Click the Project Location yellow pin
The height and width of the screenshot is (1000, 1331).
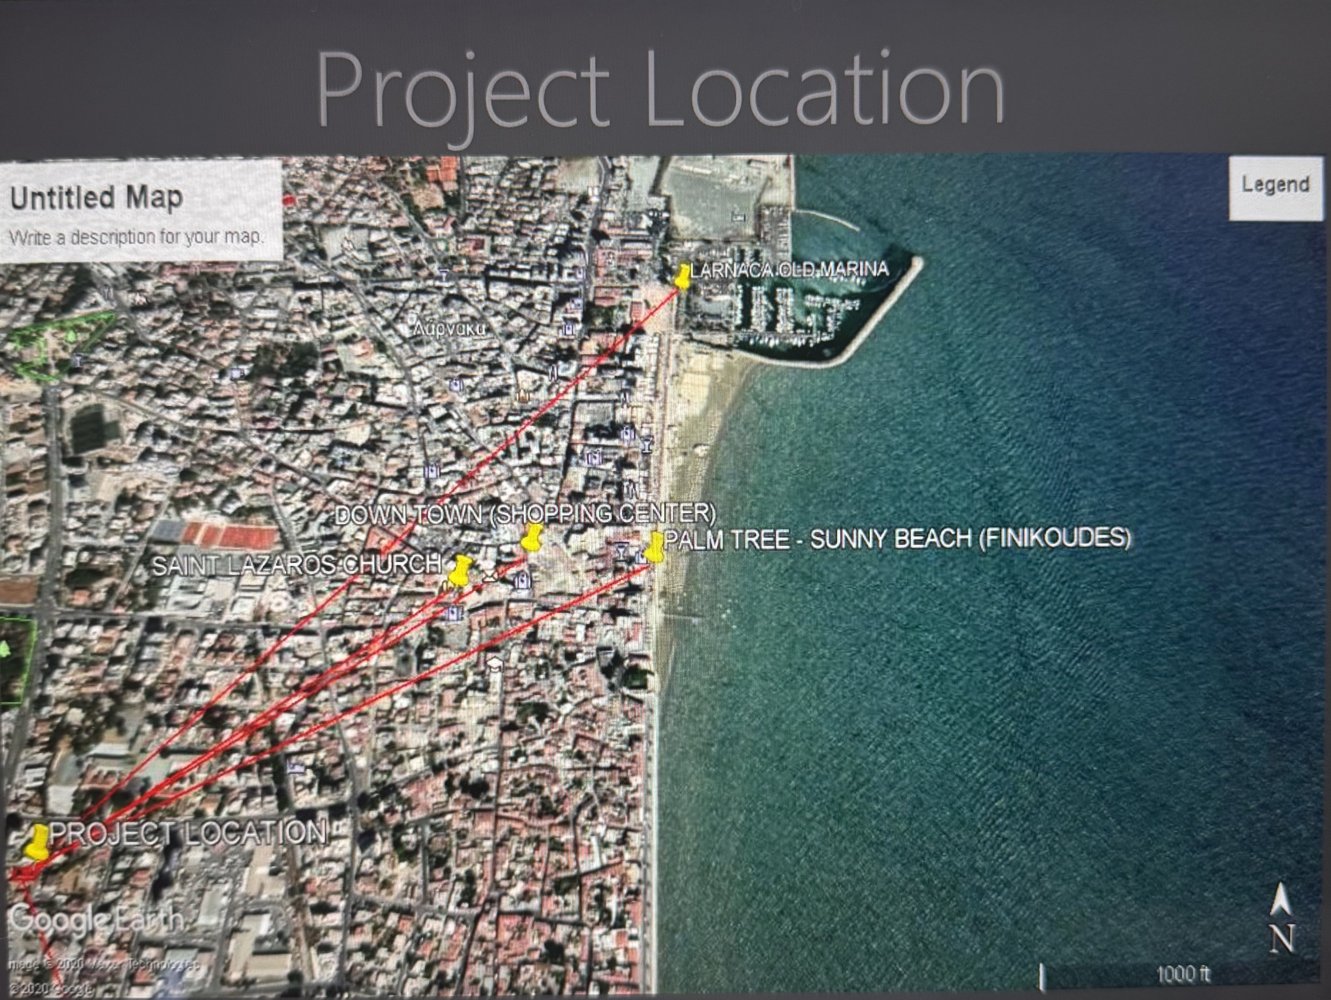click(38, 841)
